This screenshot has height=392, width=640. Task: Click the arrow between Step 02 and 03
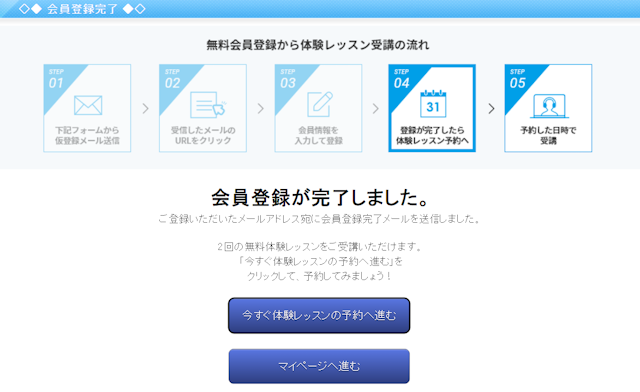point(261,109)
